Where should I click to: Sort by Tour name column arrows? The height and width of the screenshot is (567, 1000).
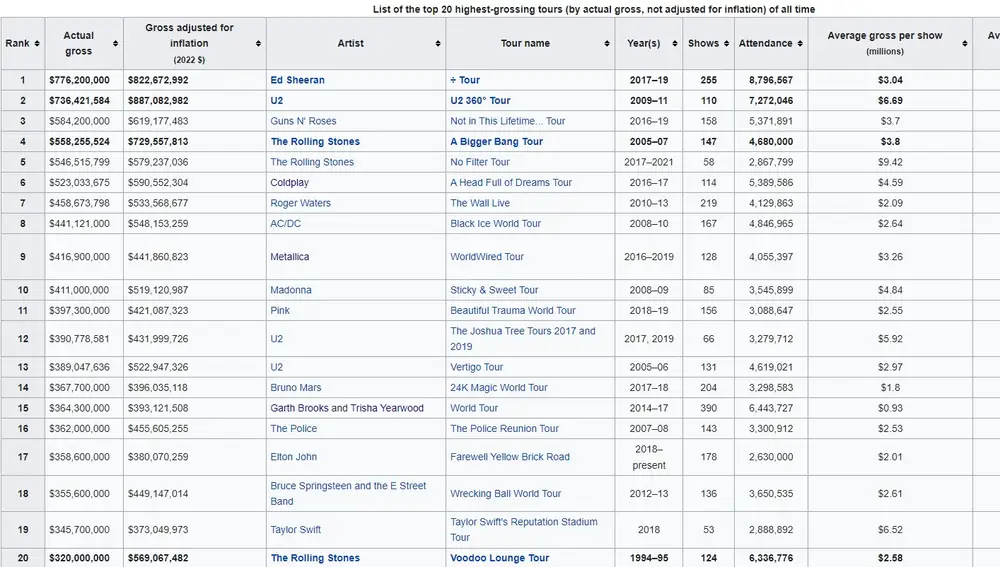(x=607, y=43)
